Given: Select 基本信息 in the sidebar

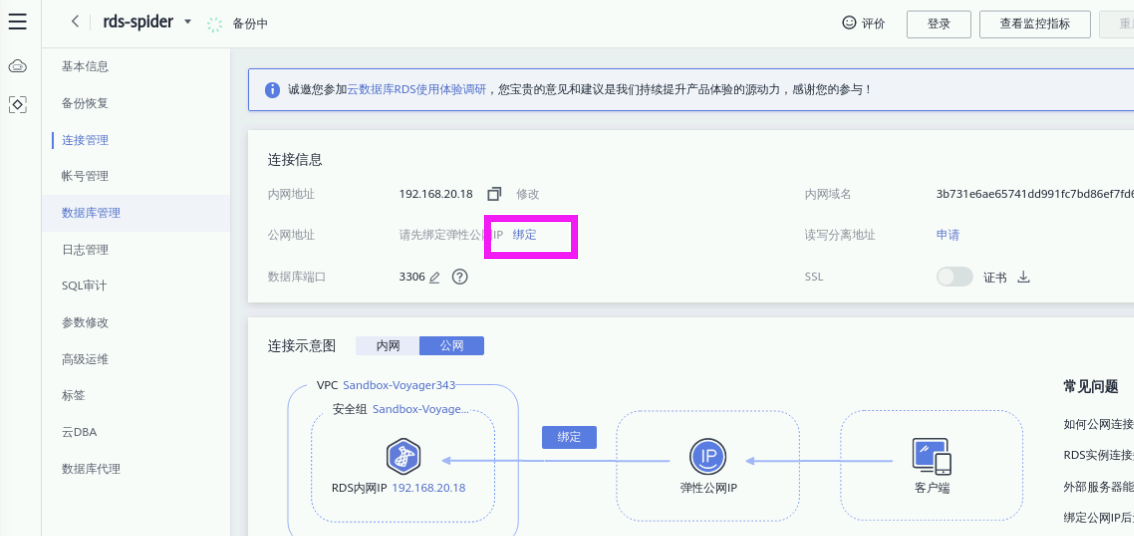Looking at the screenshot, I should [x=85, y=67].
